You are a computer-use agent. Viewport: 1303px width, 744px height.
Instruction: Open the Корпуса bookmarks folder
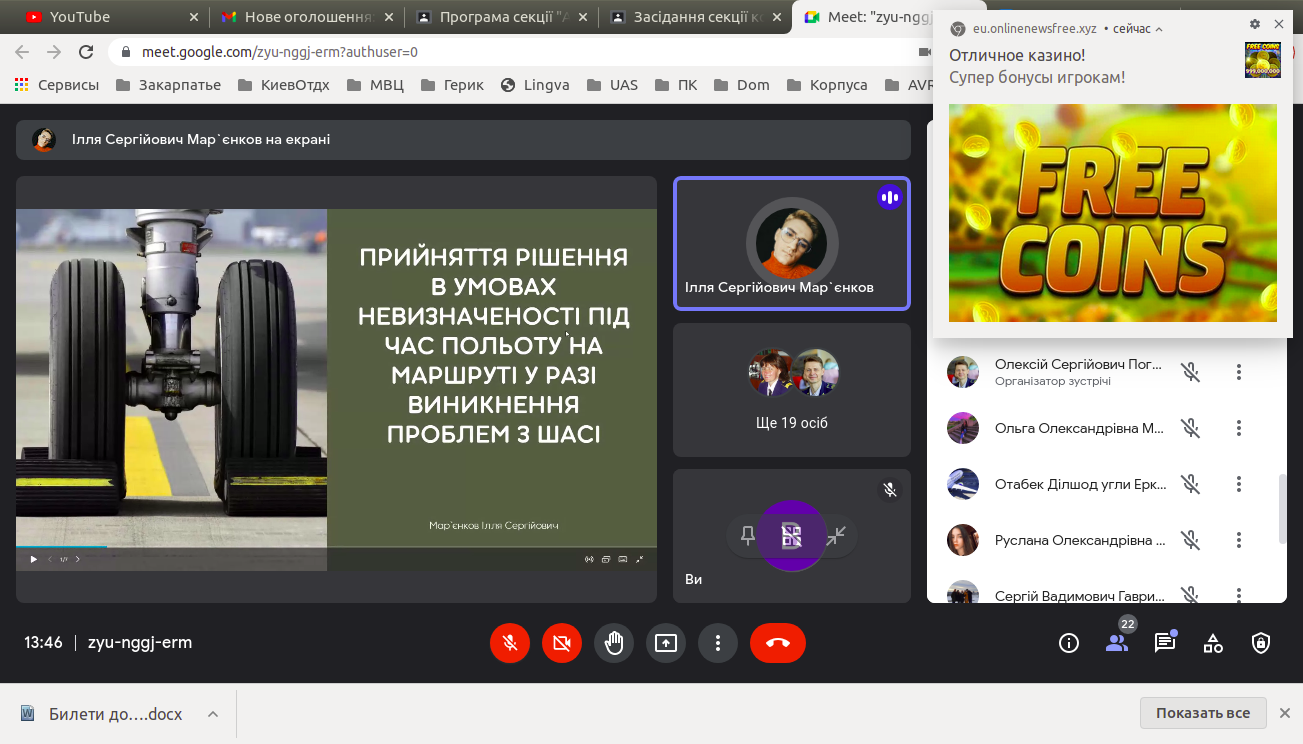tap(827, 85)
